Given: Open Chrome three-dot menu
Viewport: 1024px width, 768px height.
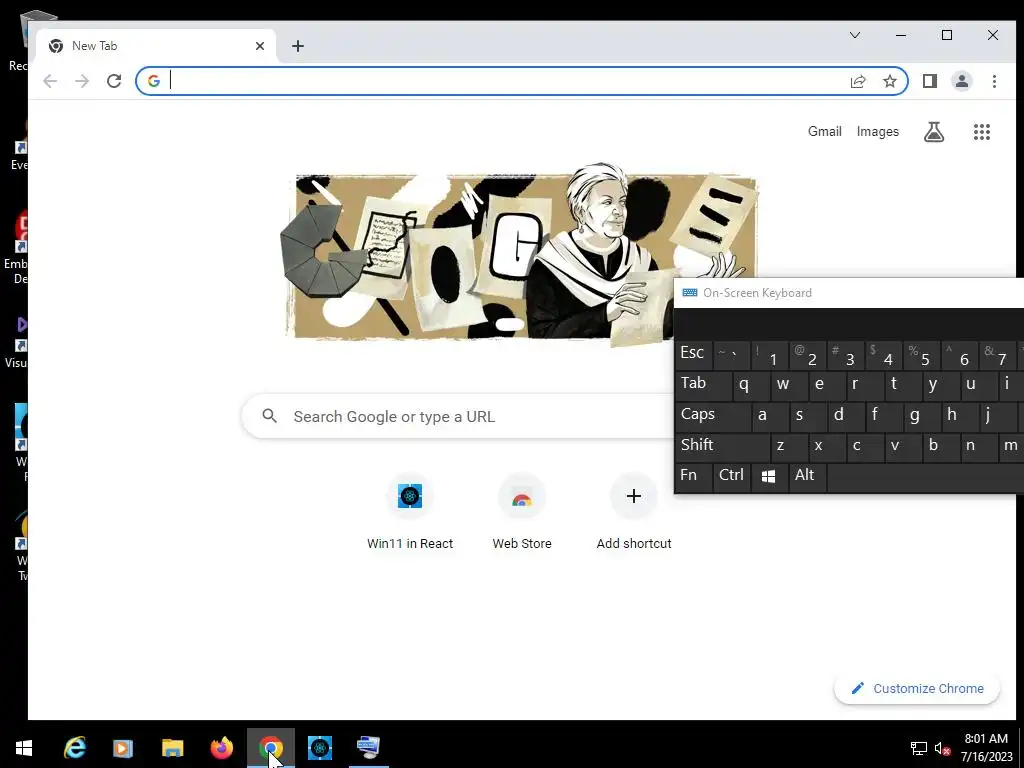Looking at the screenshot, I should pyautogui.click(x=994, y=81).
